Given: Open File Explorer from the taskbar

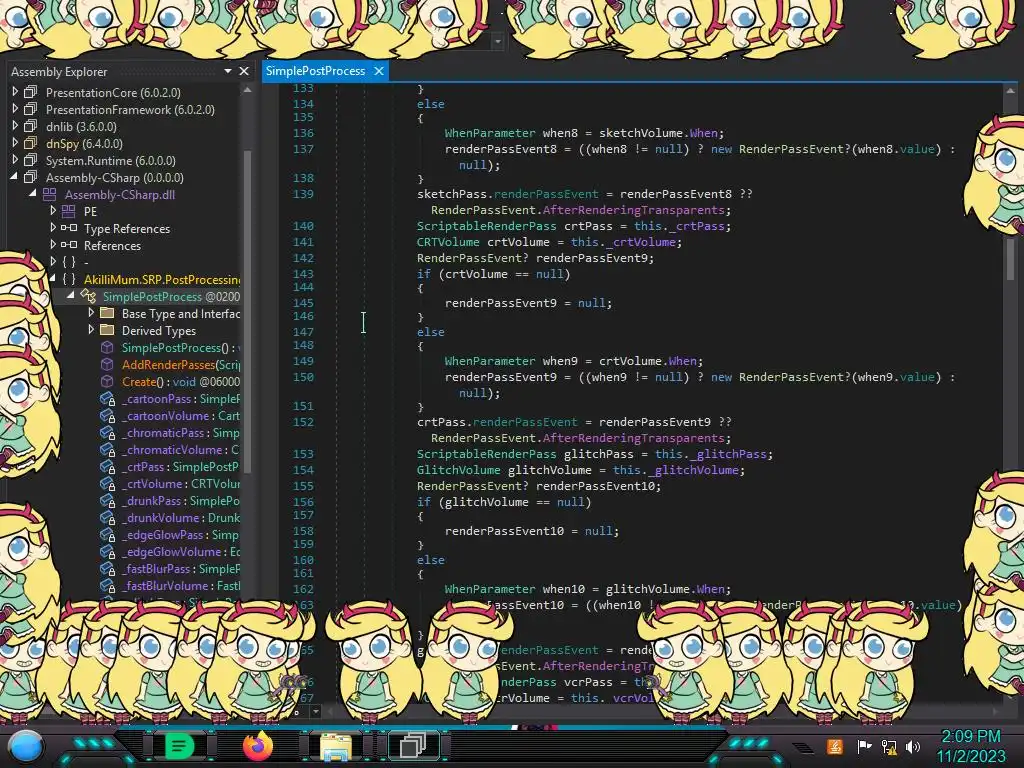Looking at the screenshot, I should coord(336,746).
